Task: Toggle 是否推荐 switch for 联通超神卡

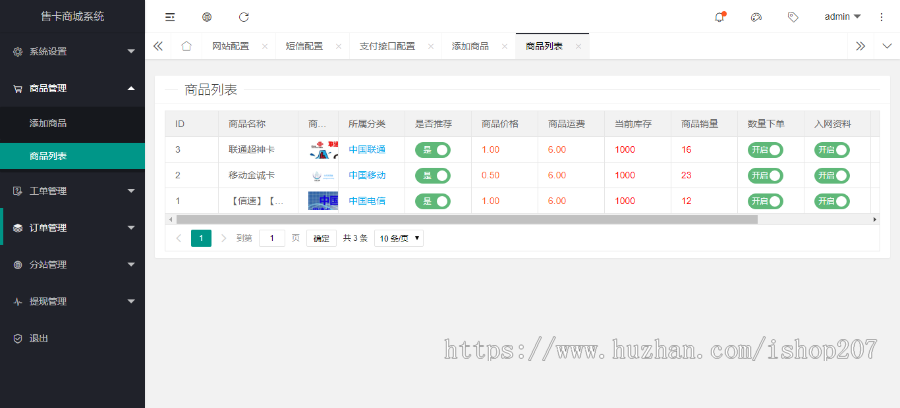Action: click(433, 150)
